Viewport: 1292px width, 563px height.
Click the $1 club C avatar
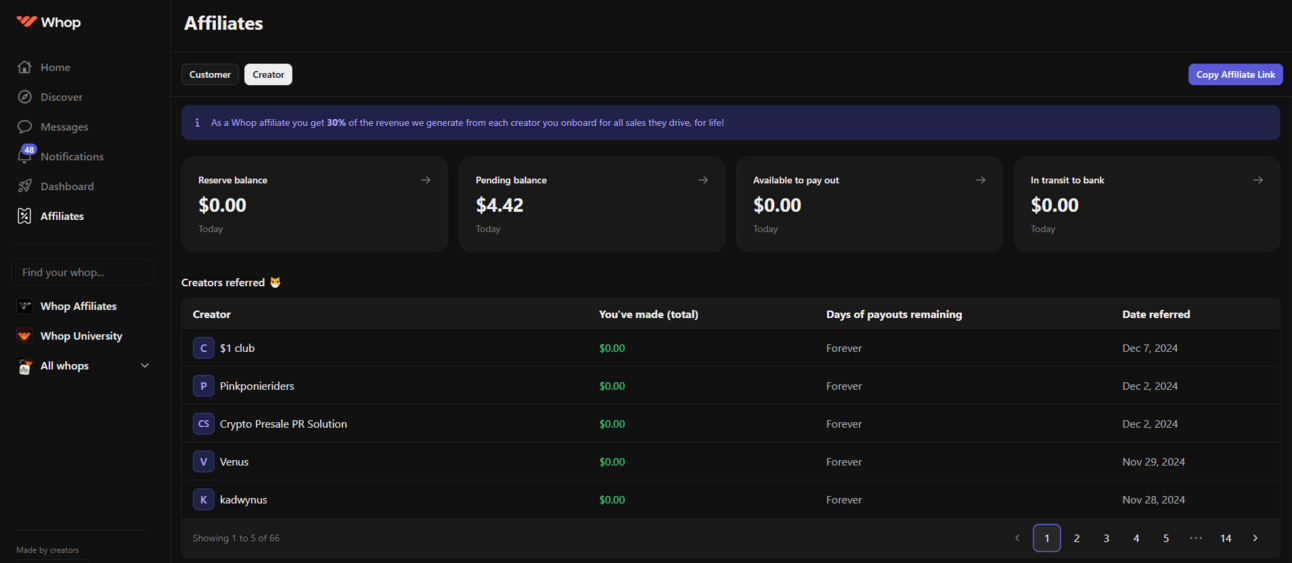(x=204, y=348)
